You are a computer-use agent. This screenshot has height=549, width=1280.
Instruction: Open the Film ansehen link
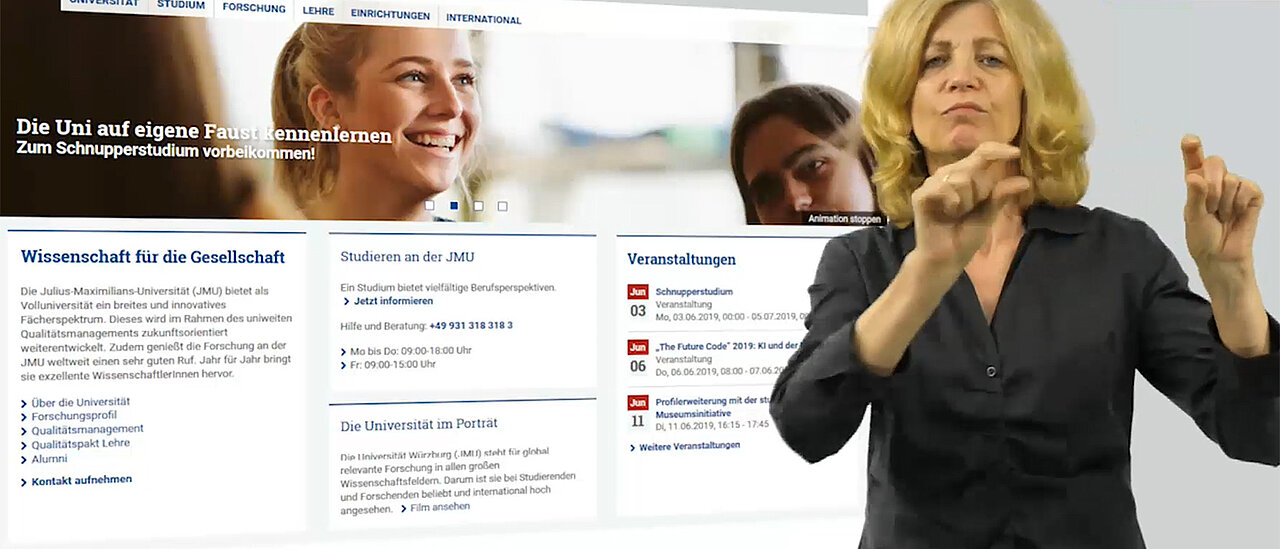click(x=439, y=507)
